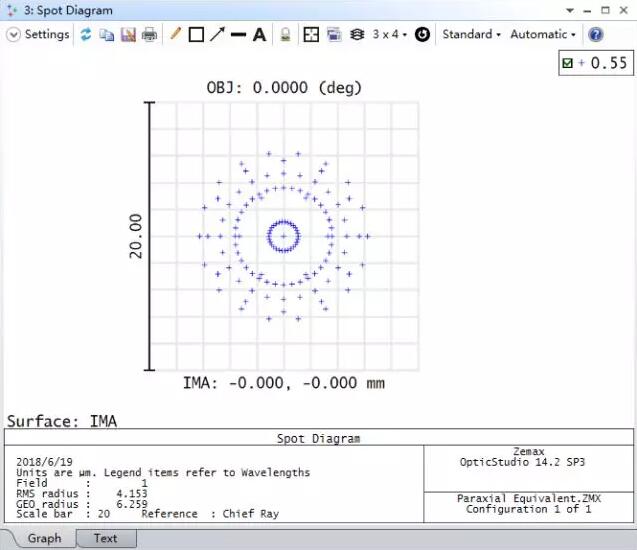Uncheck the 0.55 wavelength legend checkbox
Viewport: 637px width, 550px height.
click(568, 63)
